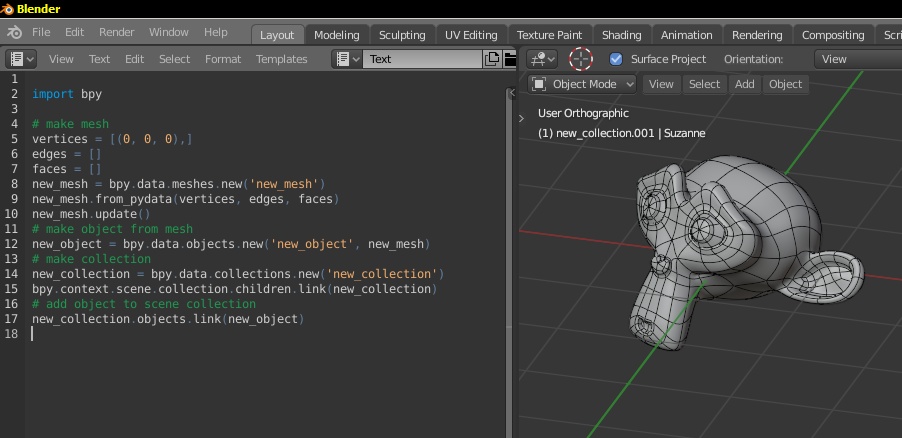Click the open text file folder icon

510,59
